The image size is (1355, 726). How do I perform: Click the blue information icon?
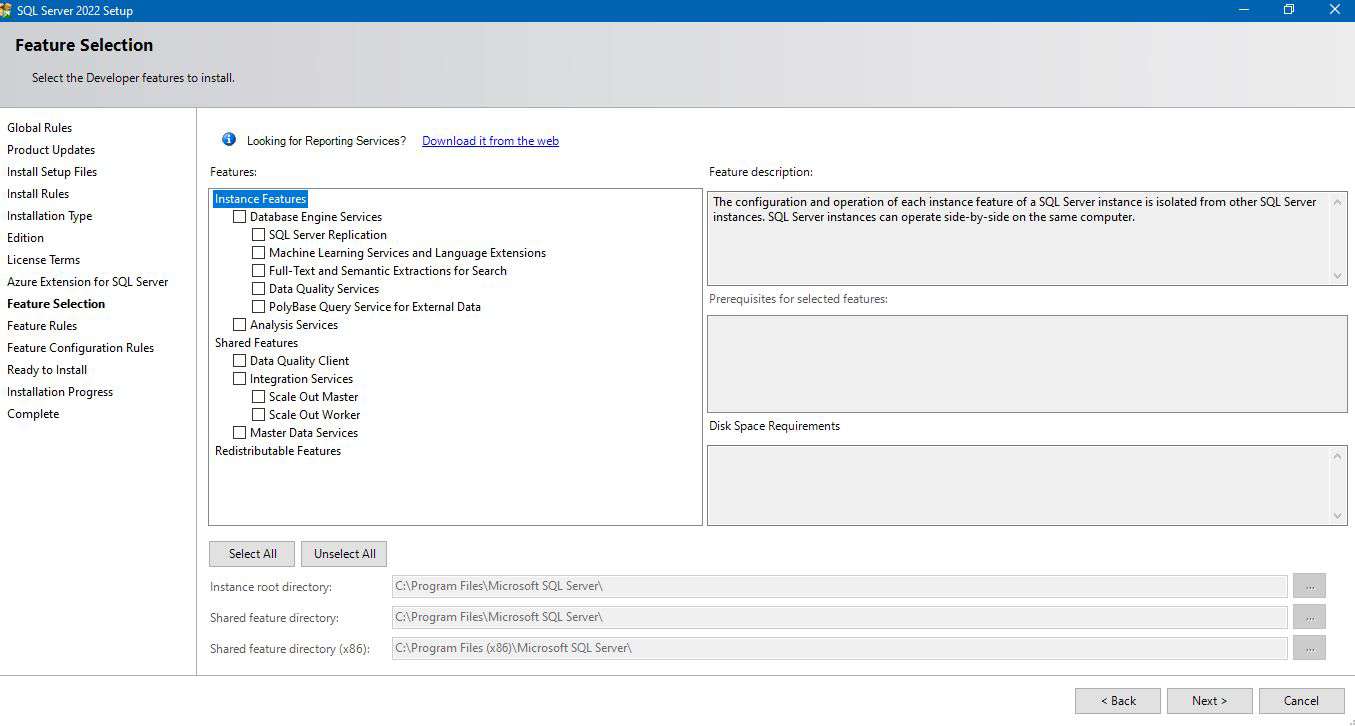click(229, 140)
